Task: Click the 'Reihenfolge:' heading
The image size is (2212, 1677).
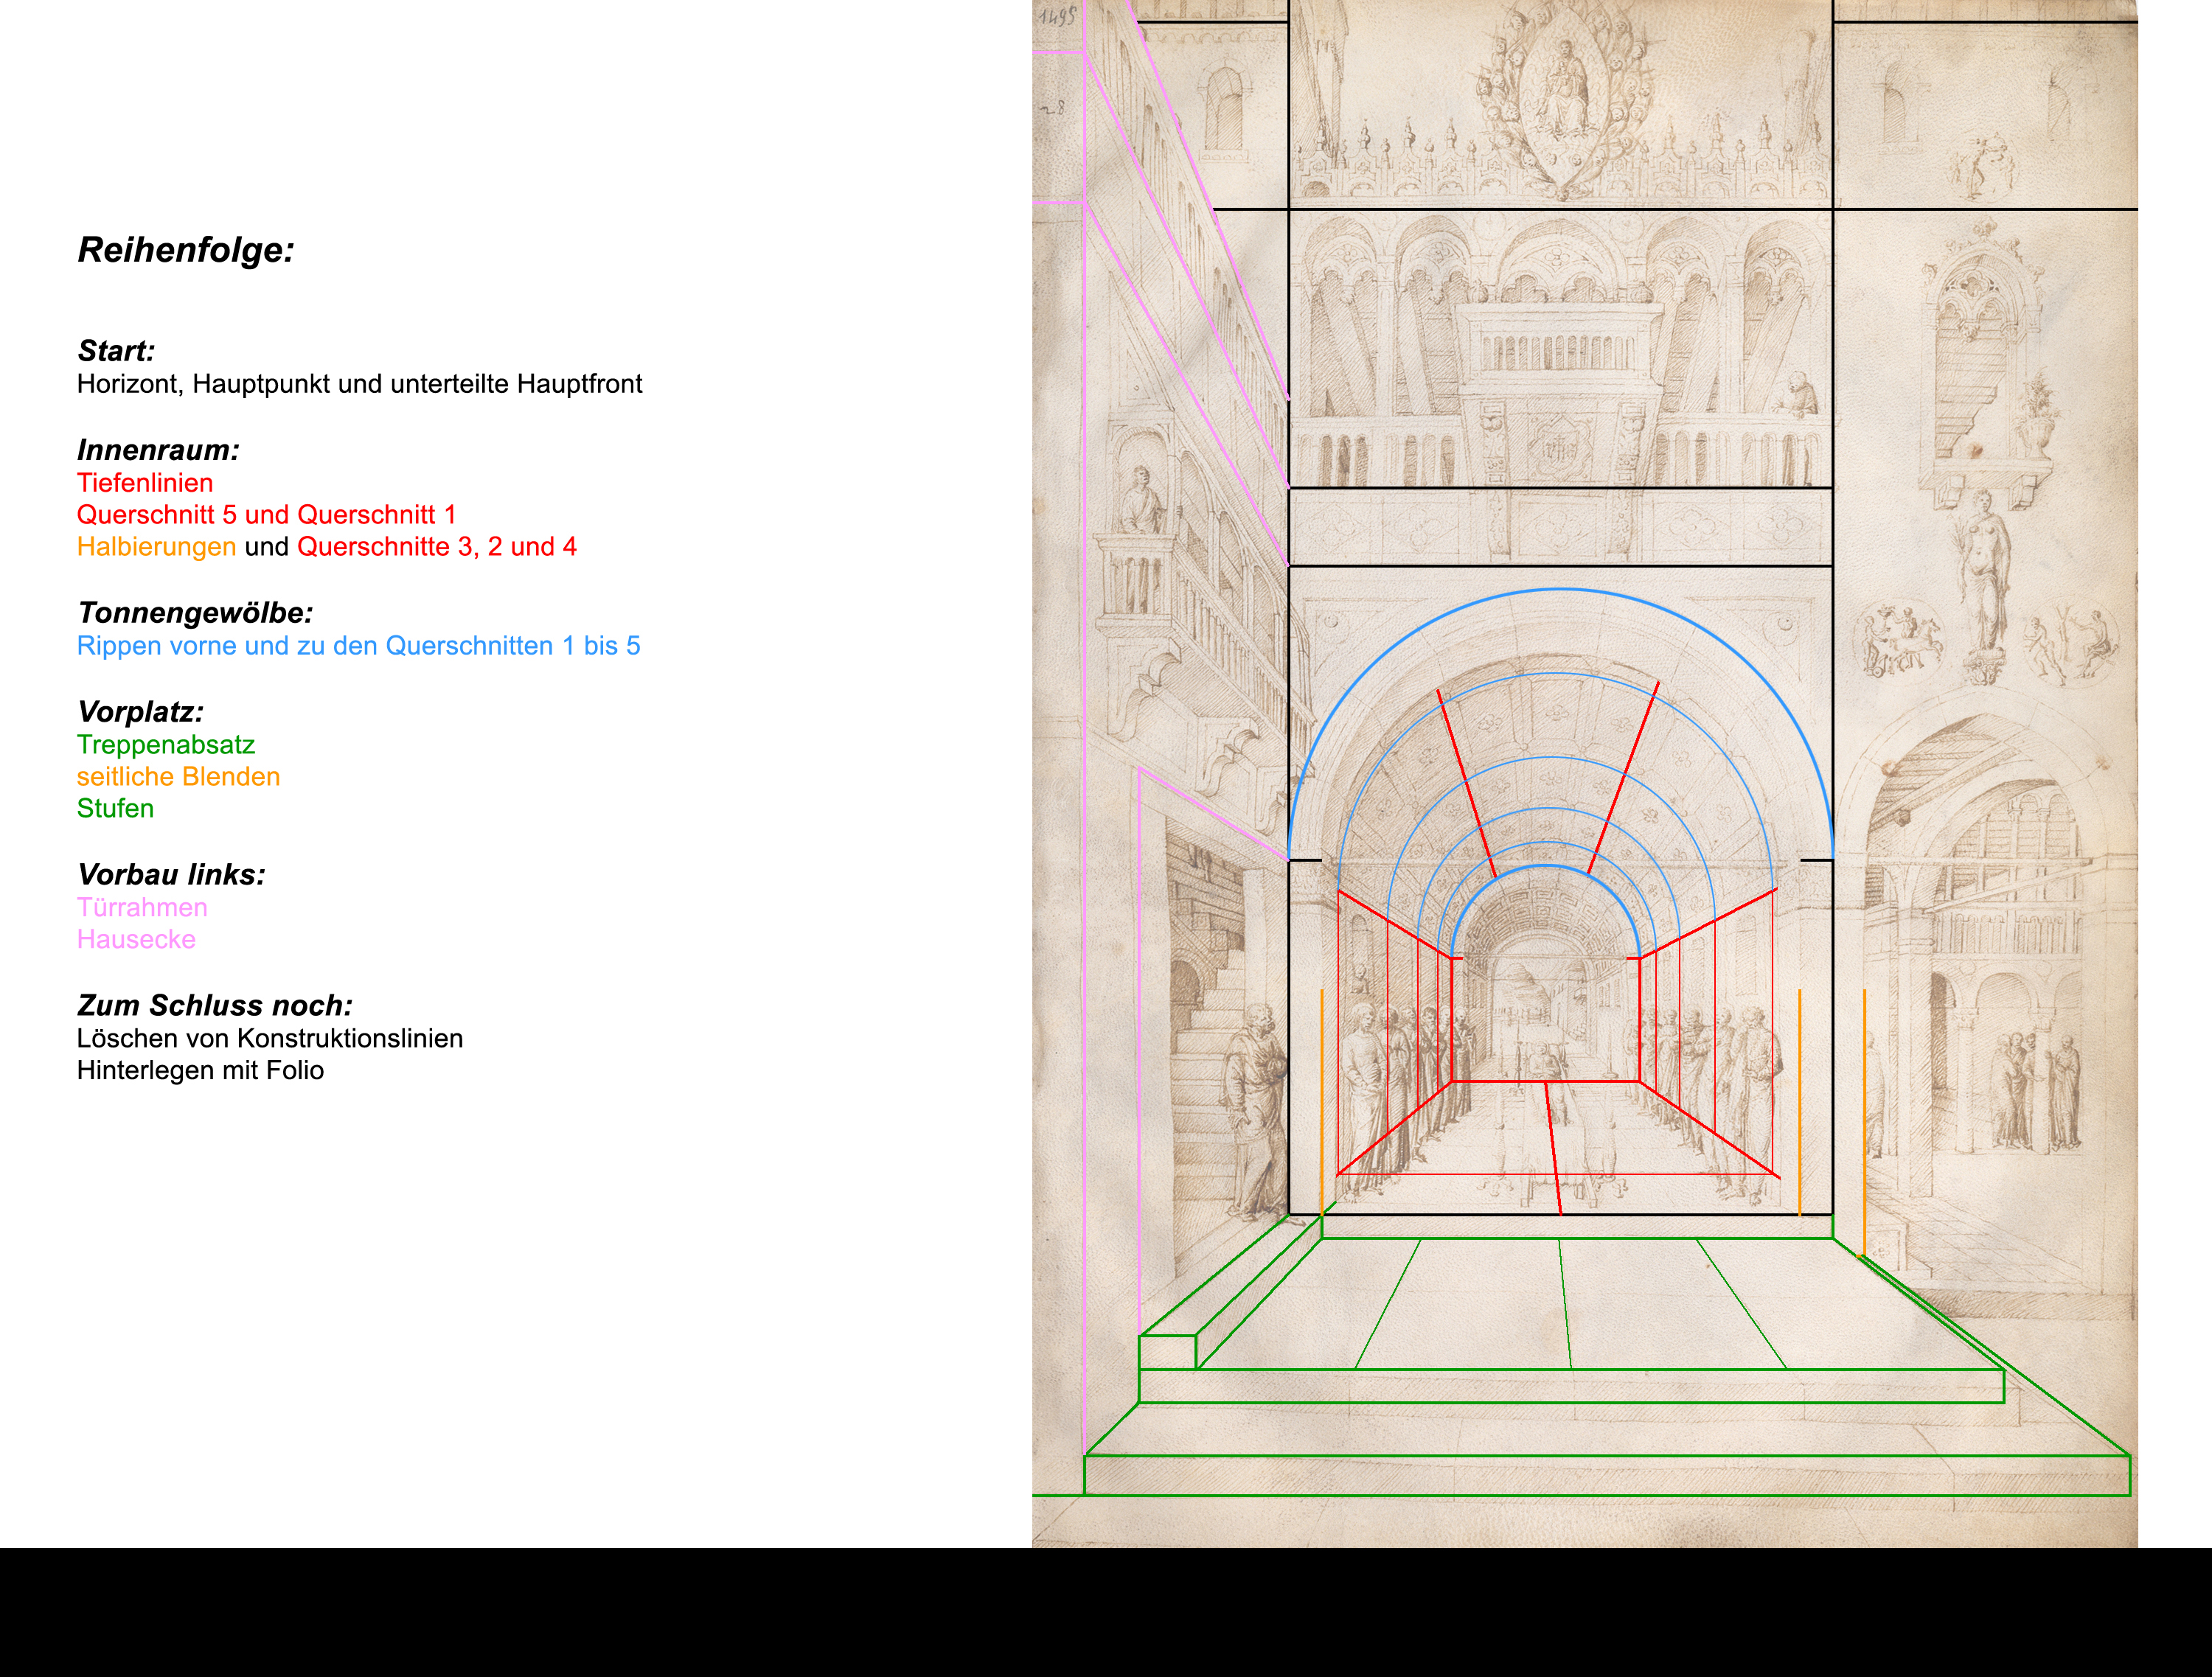Action: pyautogui.click(x=186, y=250)
